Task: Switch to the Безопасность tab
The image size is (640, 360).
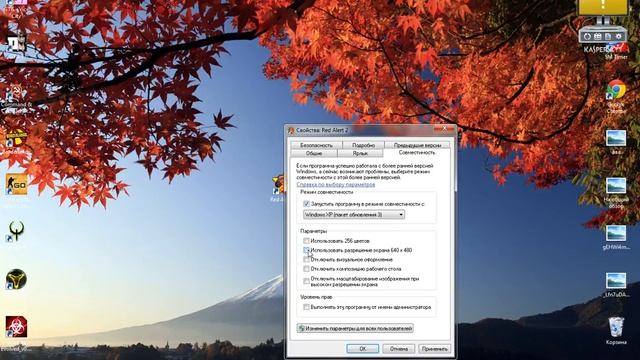Action: pyautogui.click(x=316, y=145)
